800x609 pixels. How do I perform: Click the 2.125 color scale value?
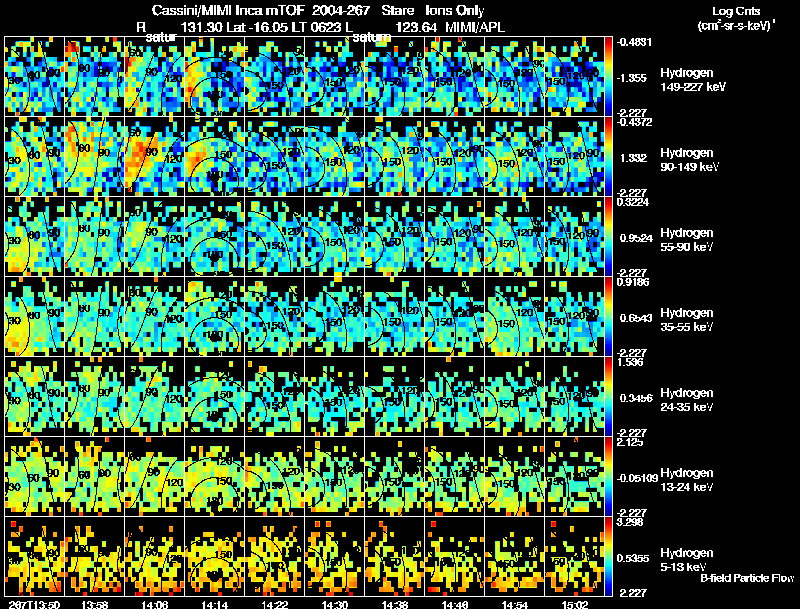[630, 442]
